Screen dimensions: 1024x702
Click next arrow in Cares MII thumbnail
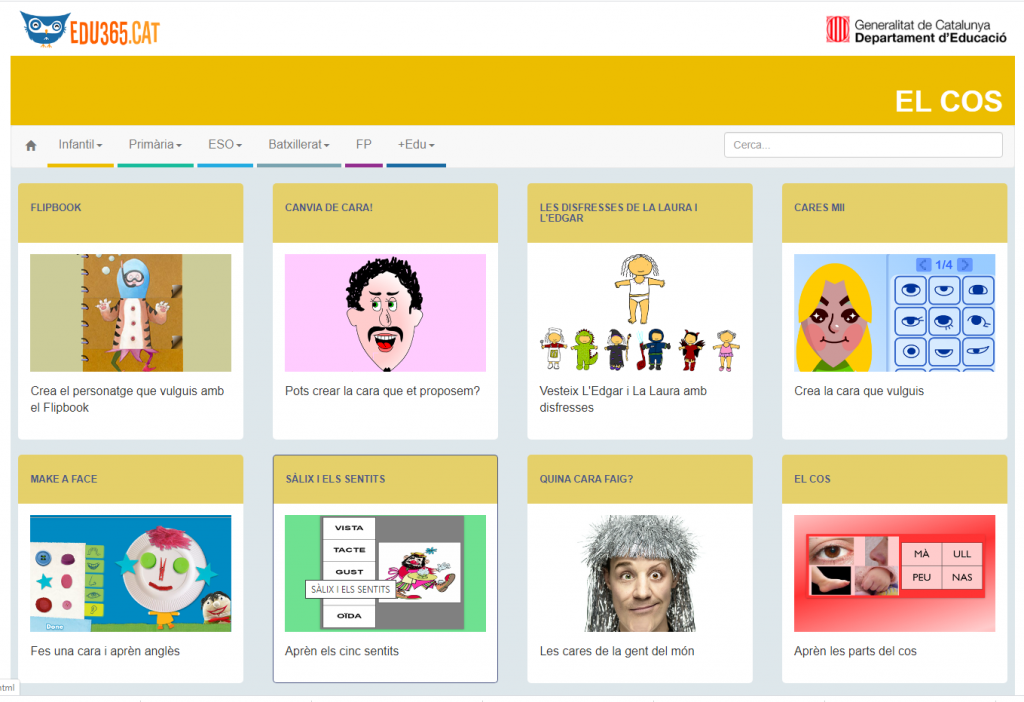[x=964, y=264]
